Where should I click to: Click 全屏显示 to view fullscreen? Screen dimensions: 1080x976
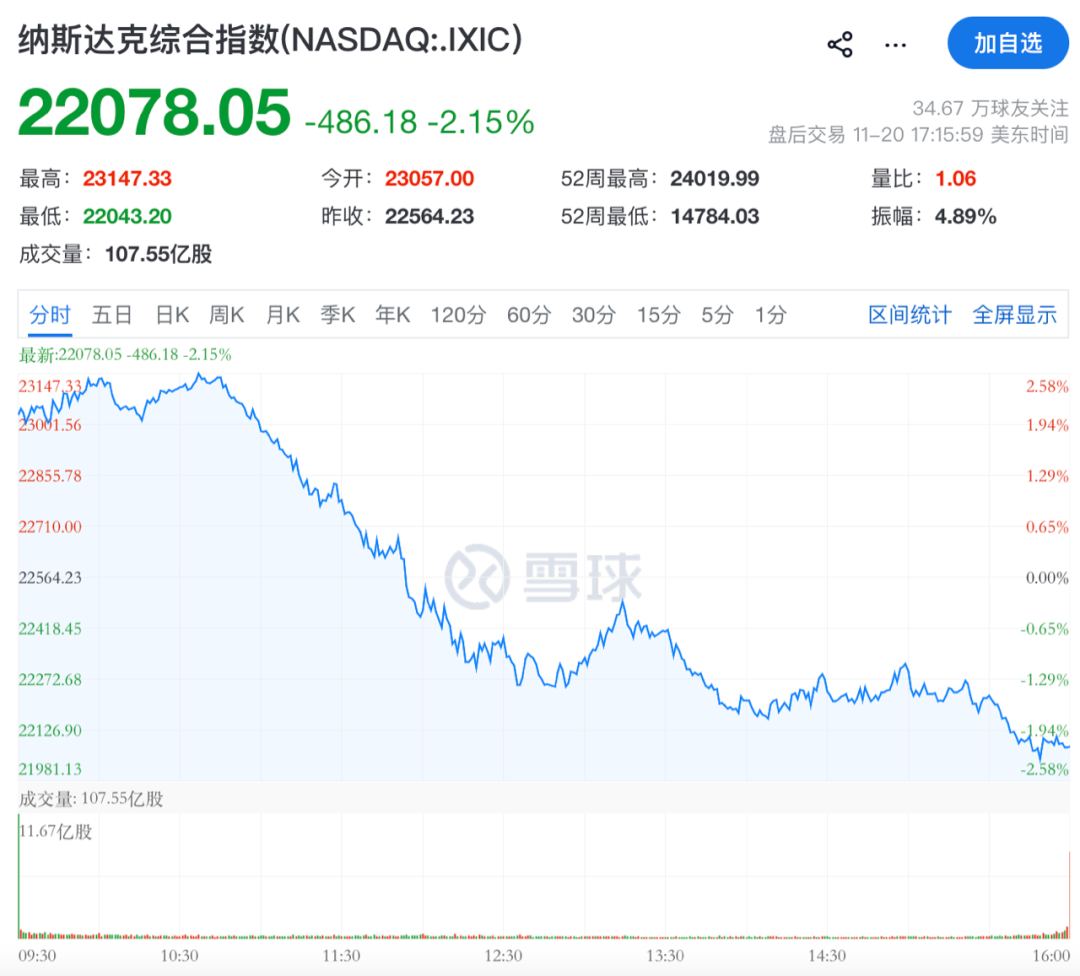point(1014,315)
